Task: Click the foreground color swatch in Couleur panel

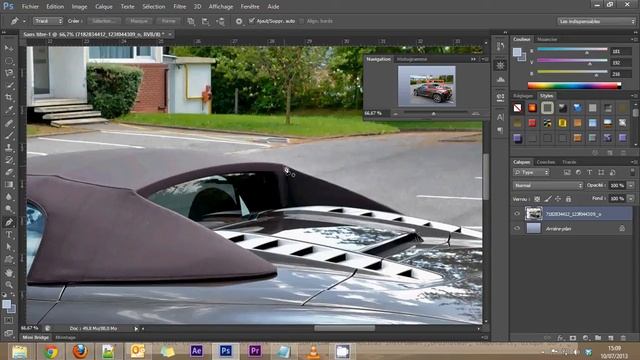Action: [517, 52]
